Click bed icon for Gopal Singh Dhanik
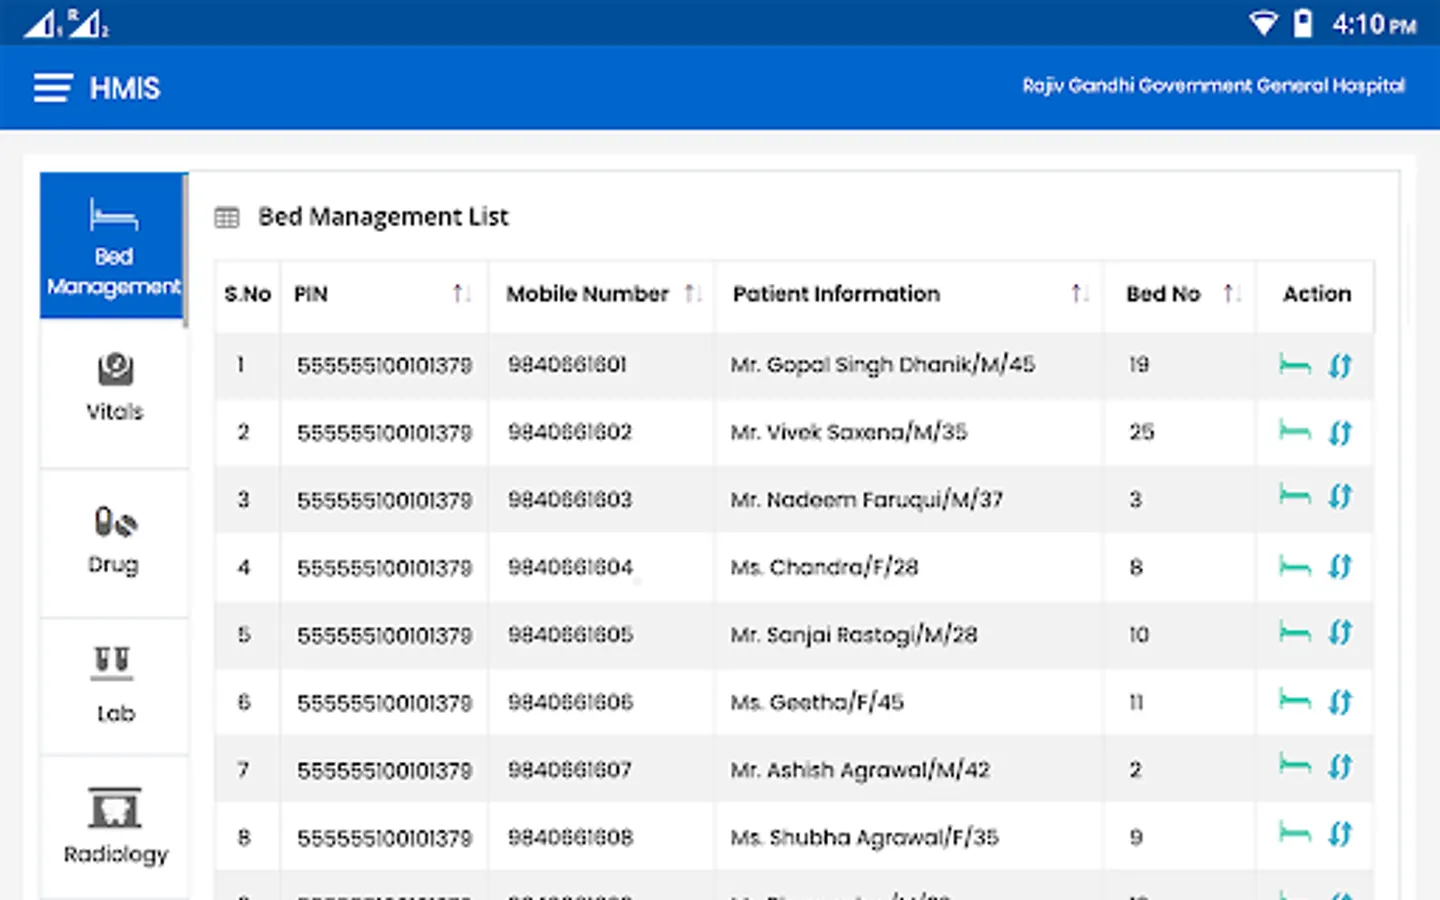The width and height of the screenshot is (1440, 900). tap(1294, 365)
